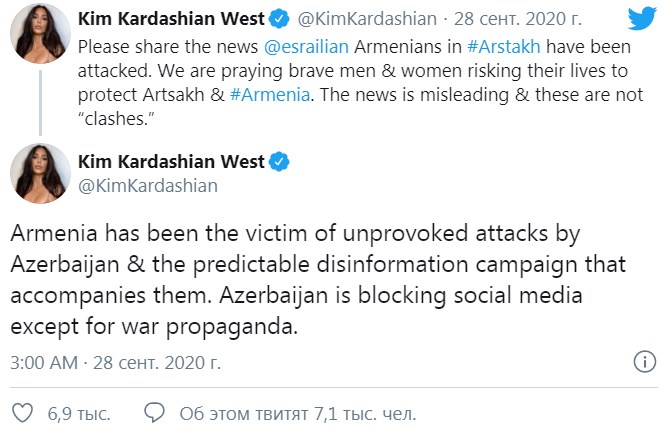
Task: Click the reply speech bubble icon
Action: point(153,411)
